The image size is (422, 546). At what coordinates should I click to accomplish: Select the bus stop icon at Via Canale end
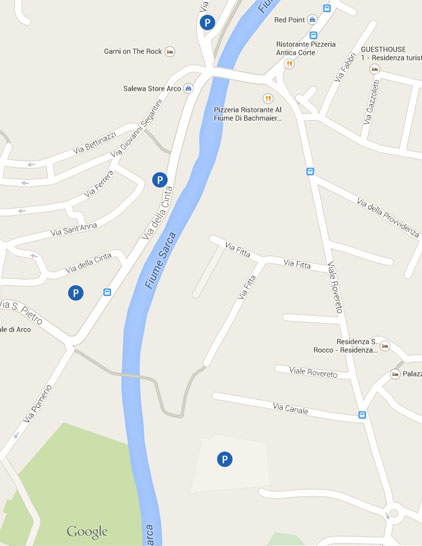coord(362,415)
